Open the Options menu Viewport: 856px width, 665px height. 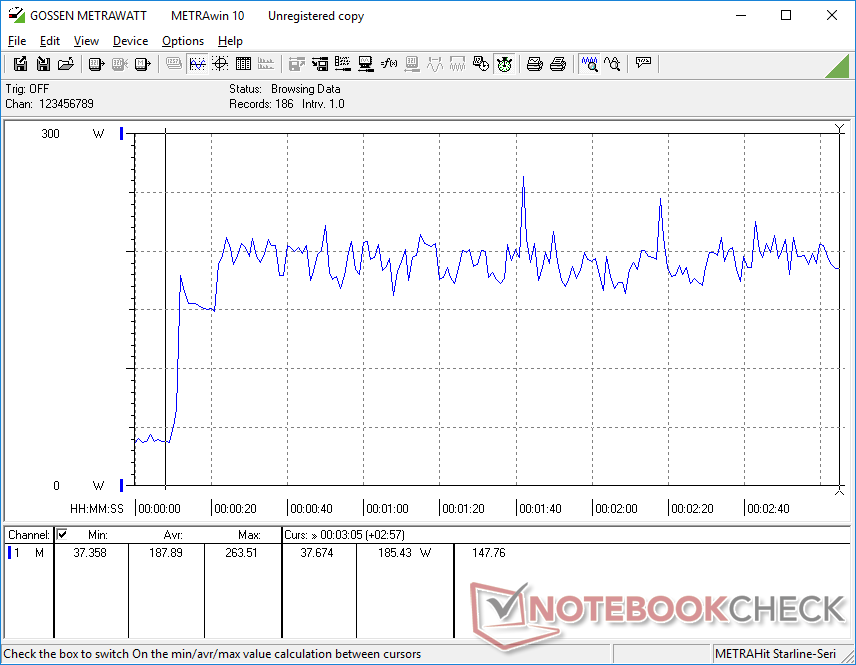click(183, 41)
